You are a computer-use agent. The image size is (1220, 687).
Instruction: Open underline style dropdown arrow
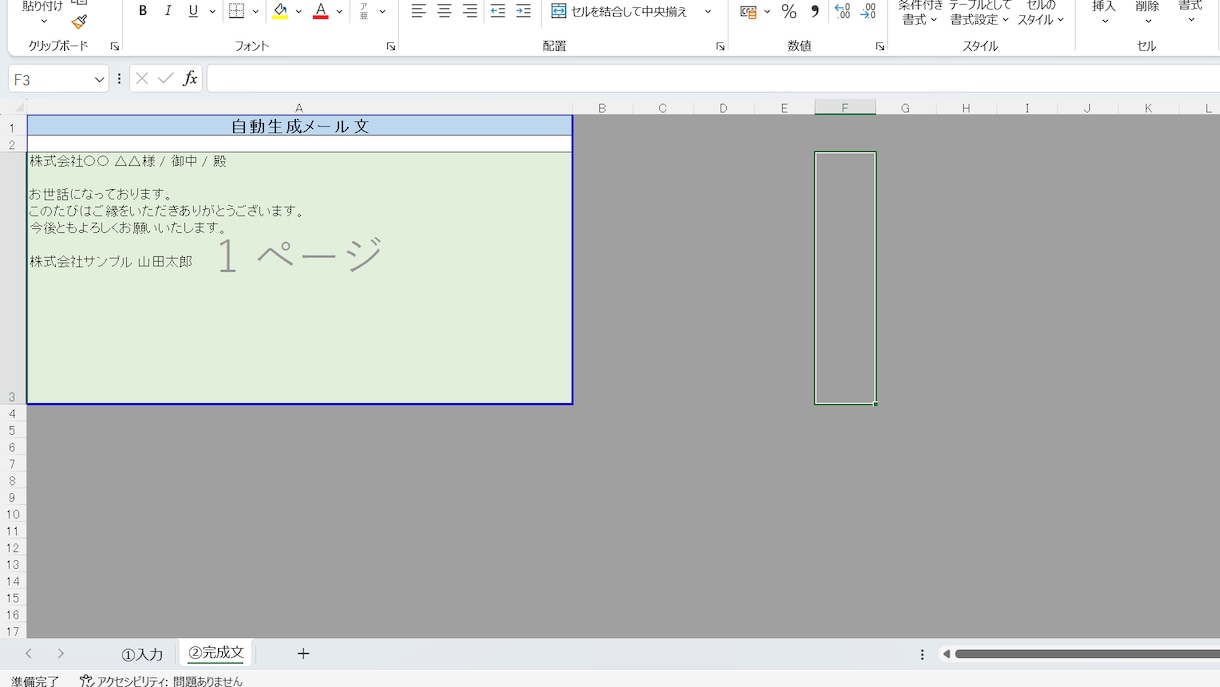pos(212,12)
